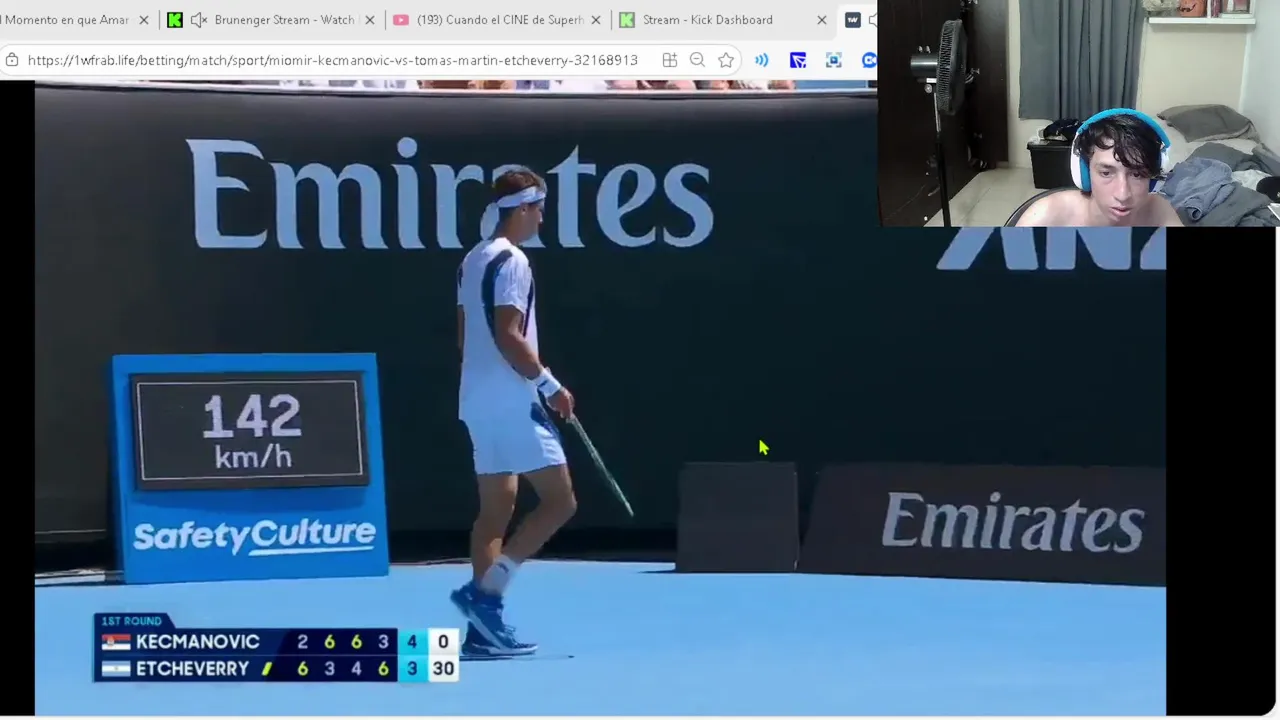The width and height of the screenshot is (1280, 720).
Task: Open the install app icon in address bar
Action: tap(669, 61)
